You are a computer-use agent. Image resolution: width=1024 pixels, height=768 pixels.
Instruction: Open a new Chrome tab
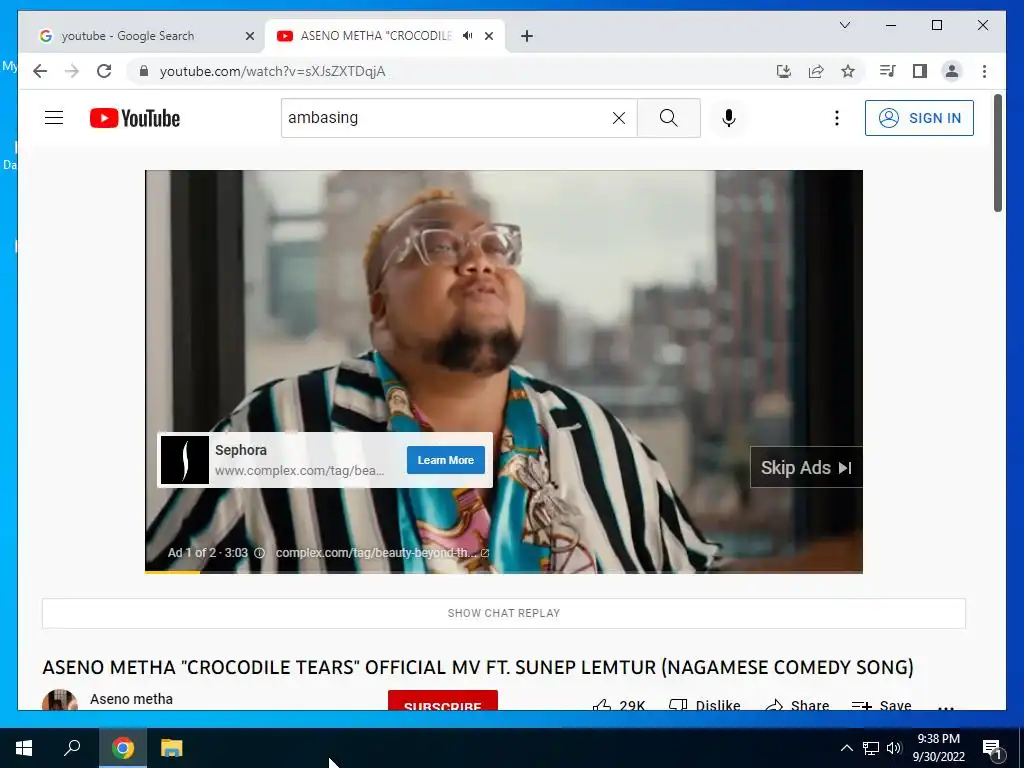pyautogui.click(x=527, y=37)
